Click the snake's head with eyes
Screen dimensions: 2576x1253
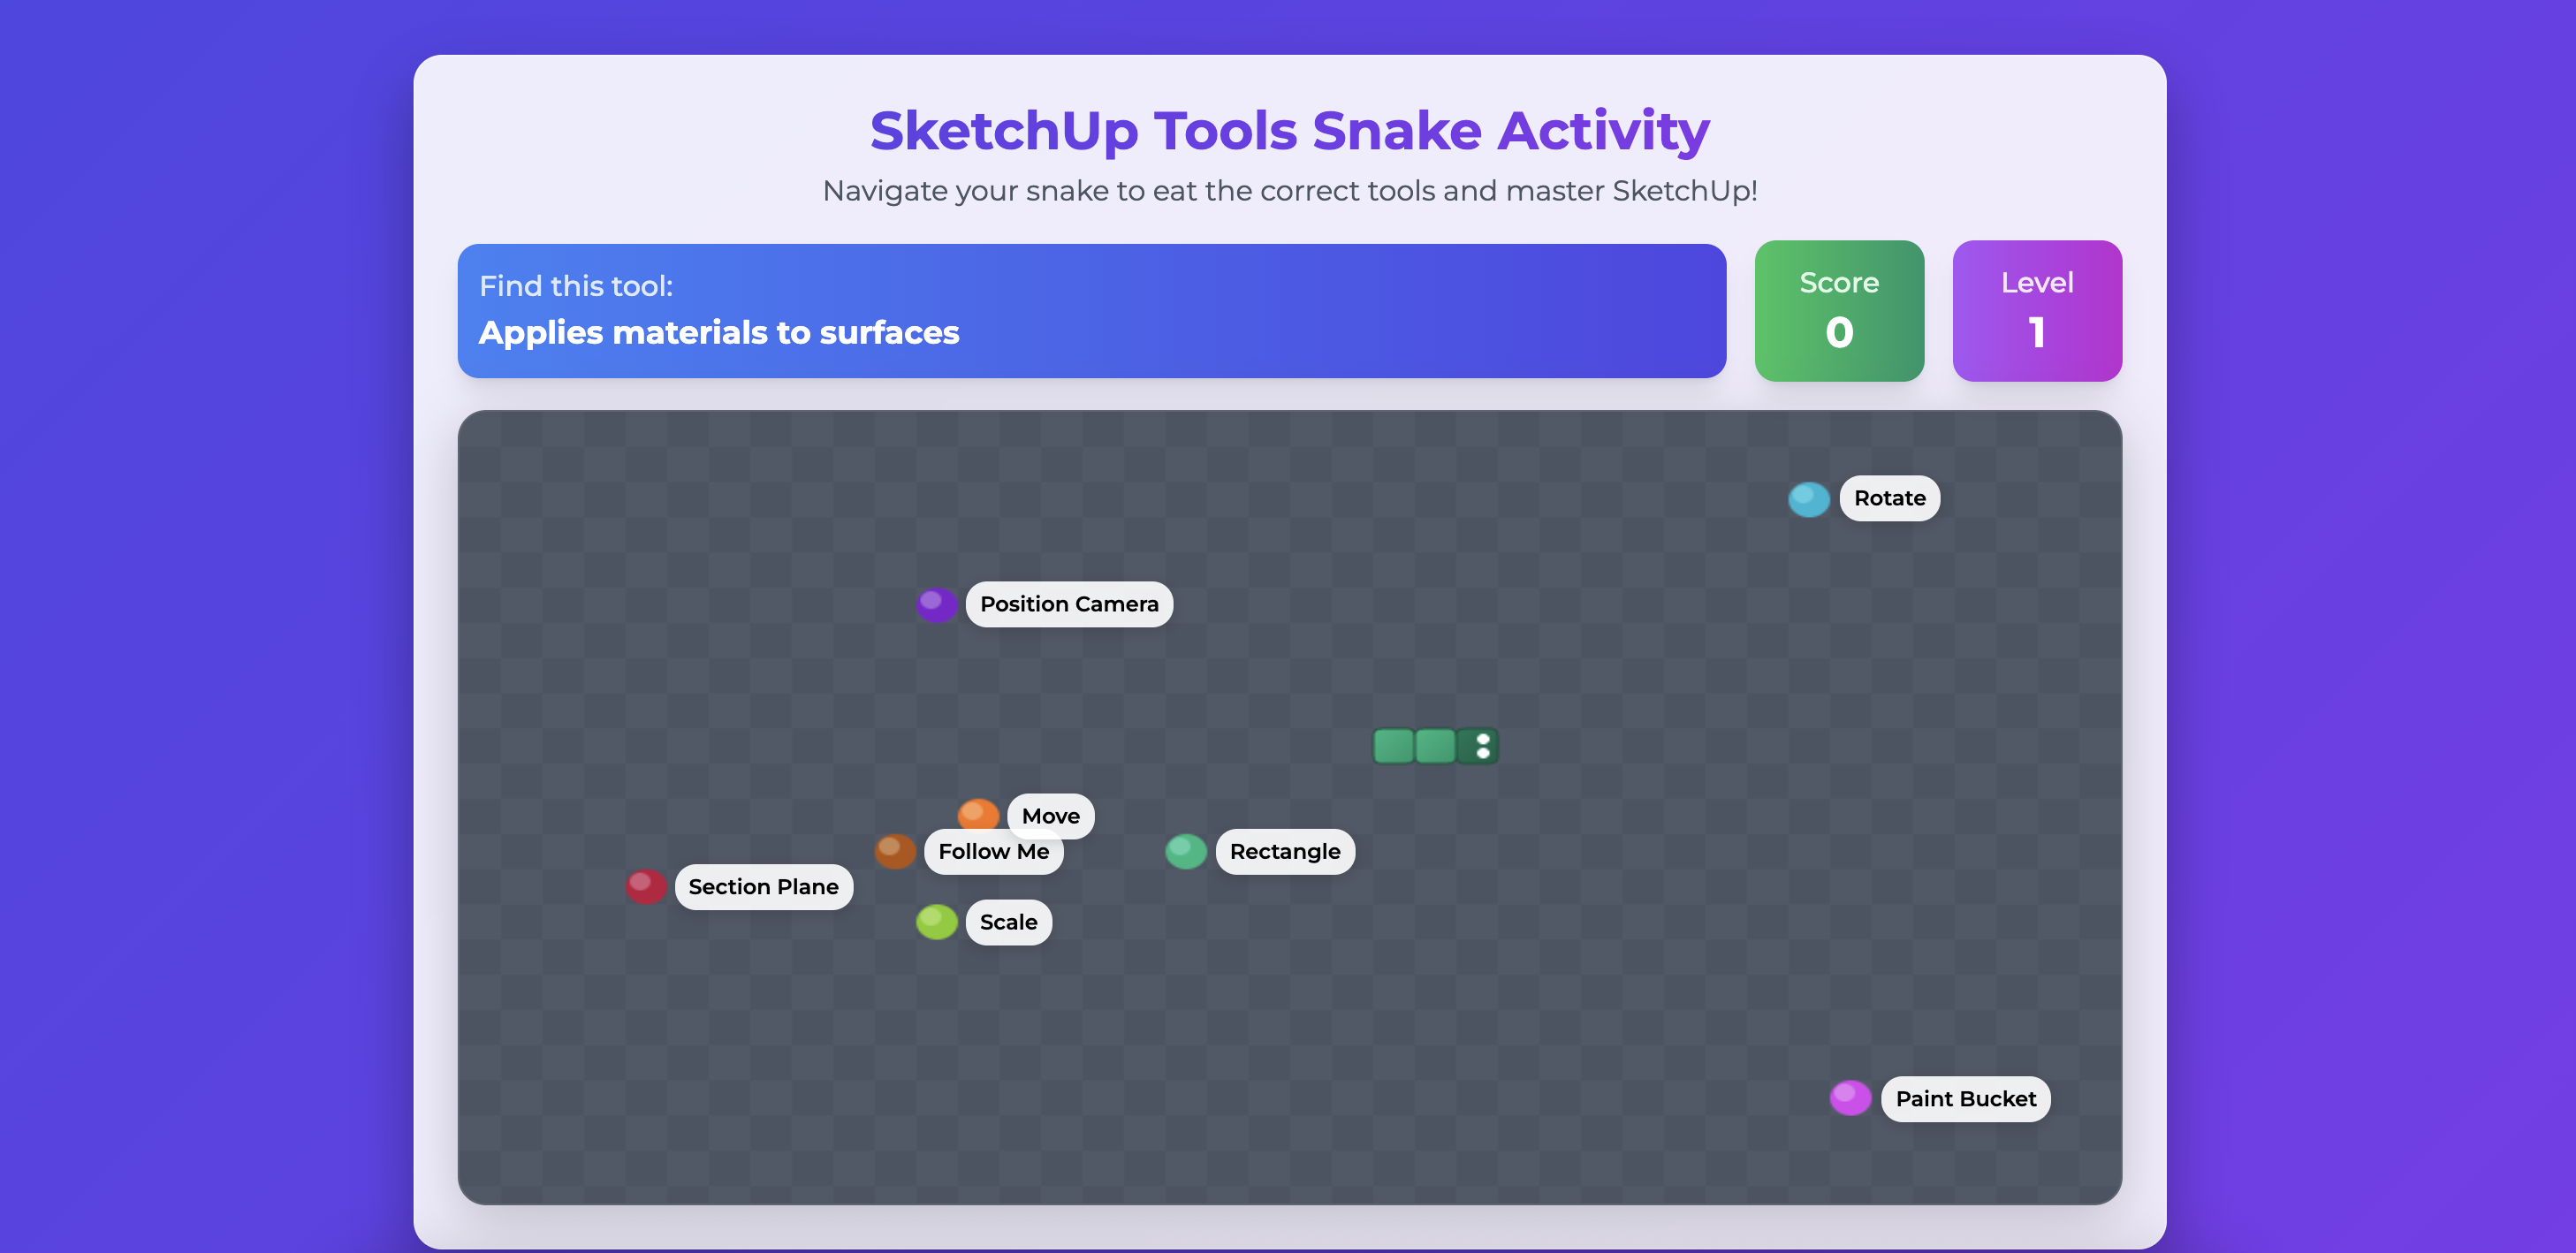coord(1477,746)
